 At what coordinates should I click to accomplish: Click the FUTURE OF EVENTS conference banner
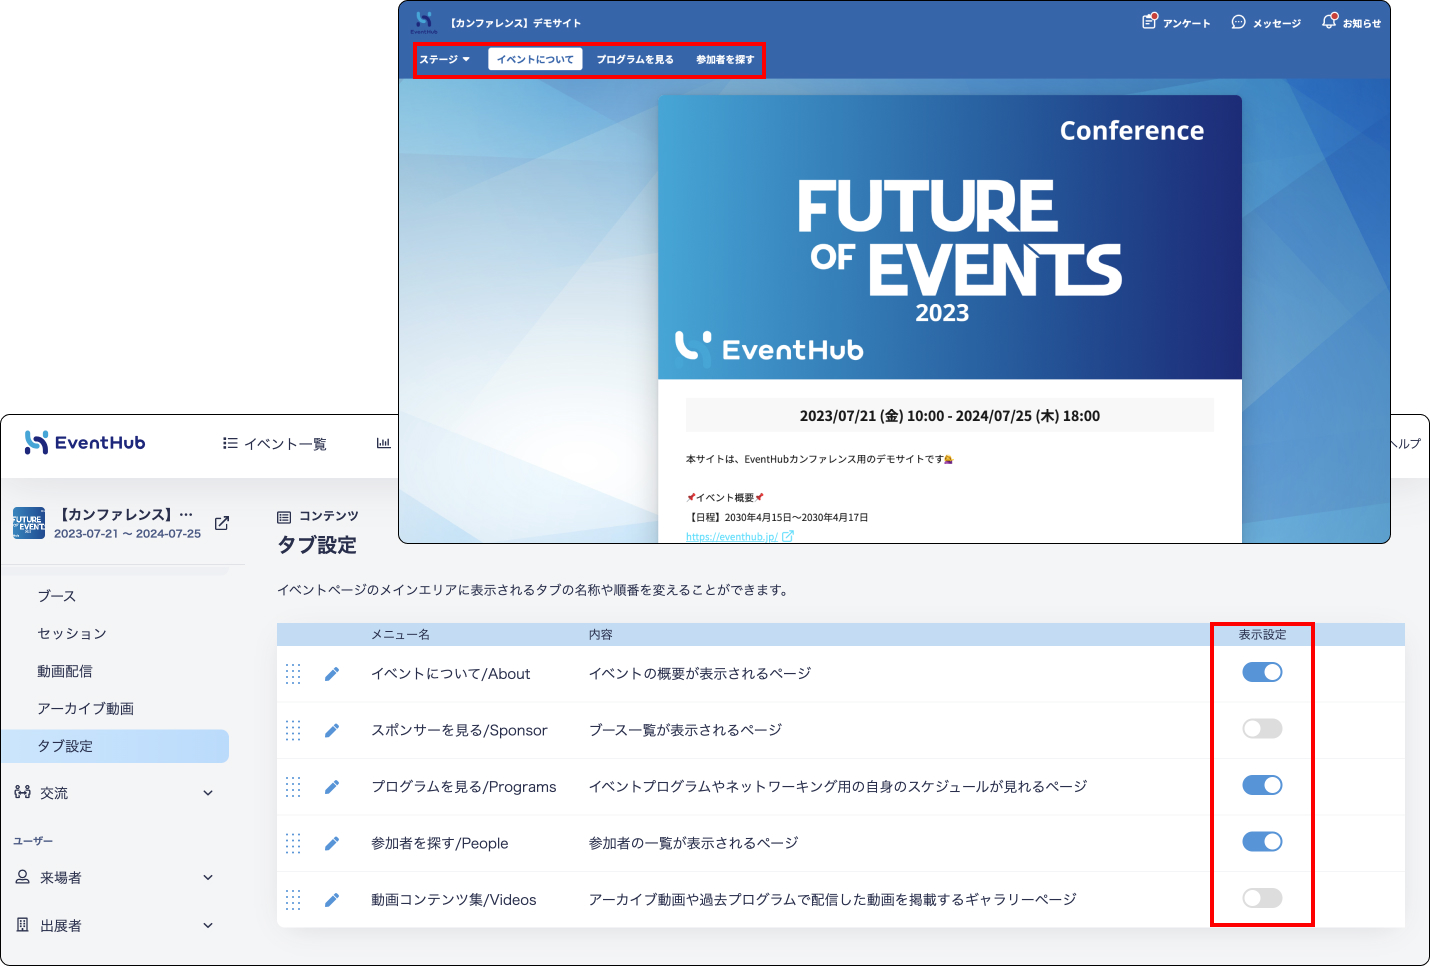[950, 237]
